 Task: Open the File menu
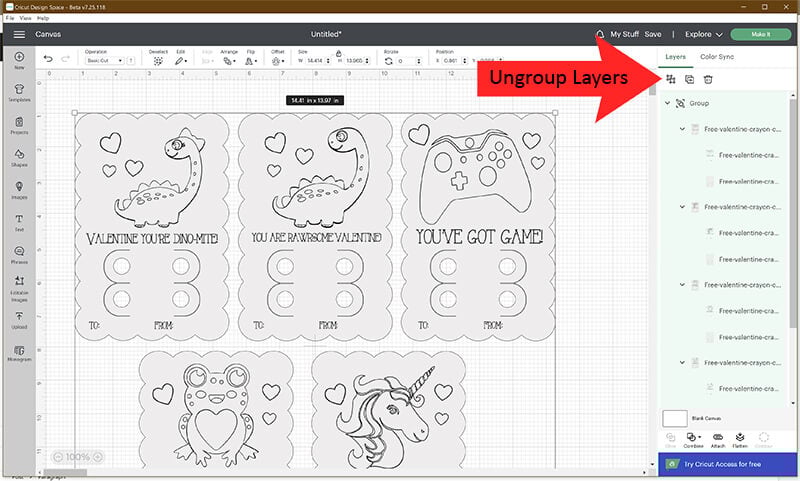10,18
